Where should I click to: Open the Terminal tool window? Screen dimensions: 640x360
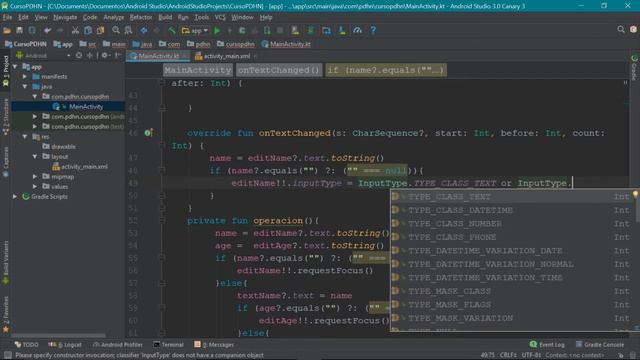(x=169, y=345)
